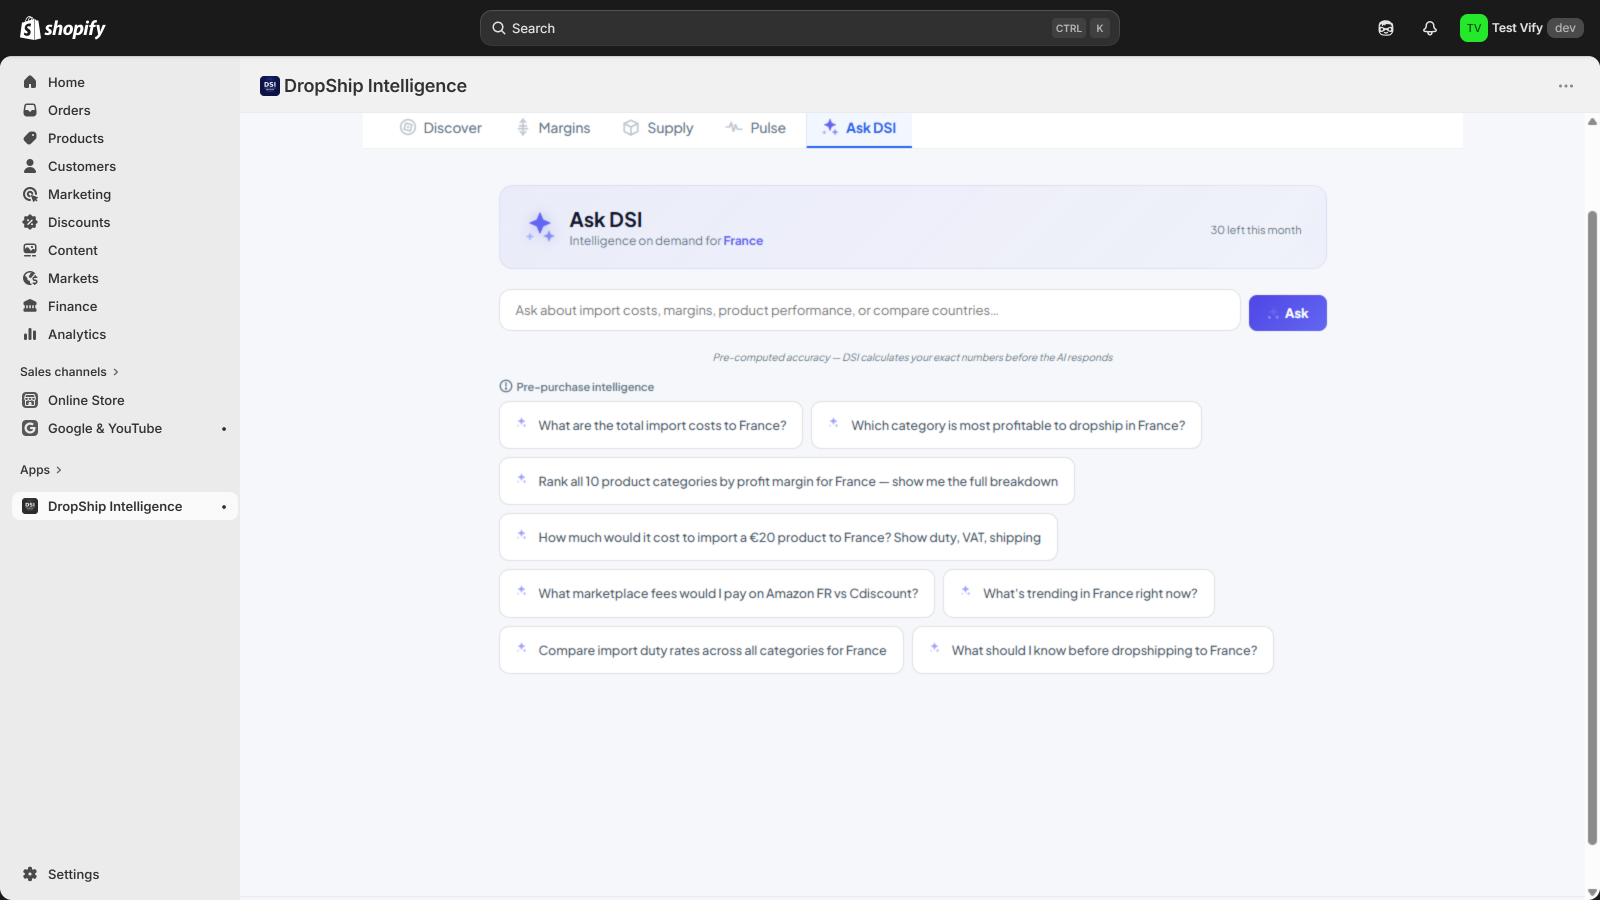
Task: Click the pin dot next to DropShip Intelligence
Action: pyautogui.click(x=224, y=507)
